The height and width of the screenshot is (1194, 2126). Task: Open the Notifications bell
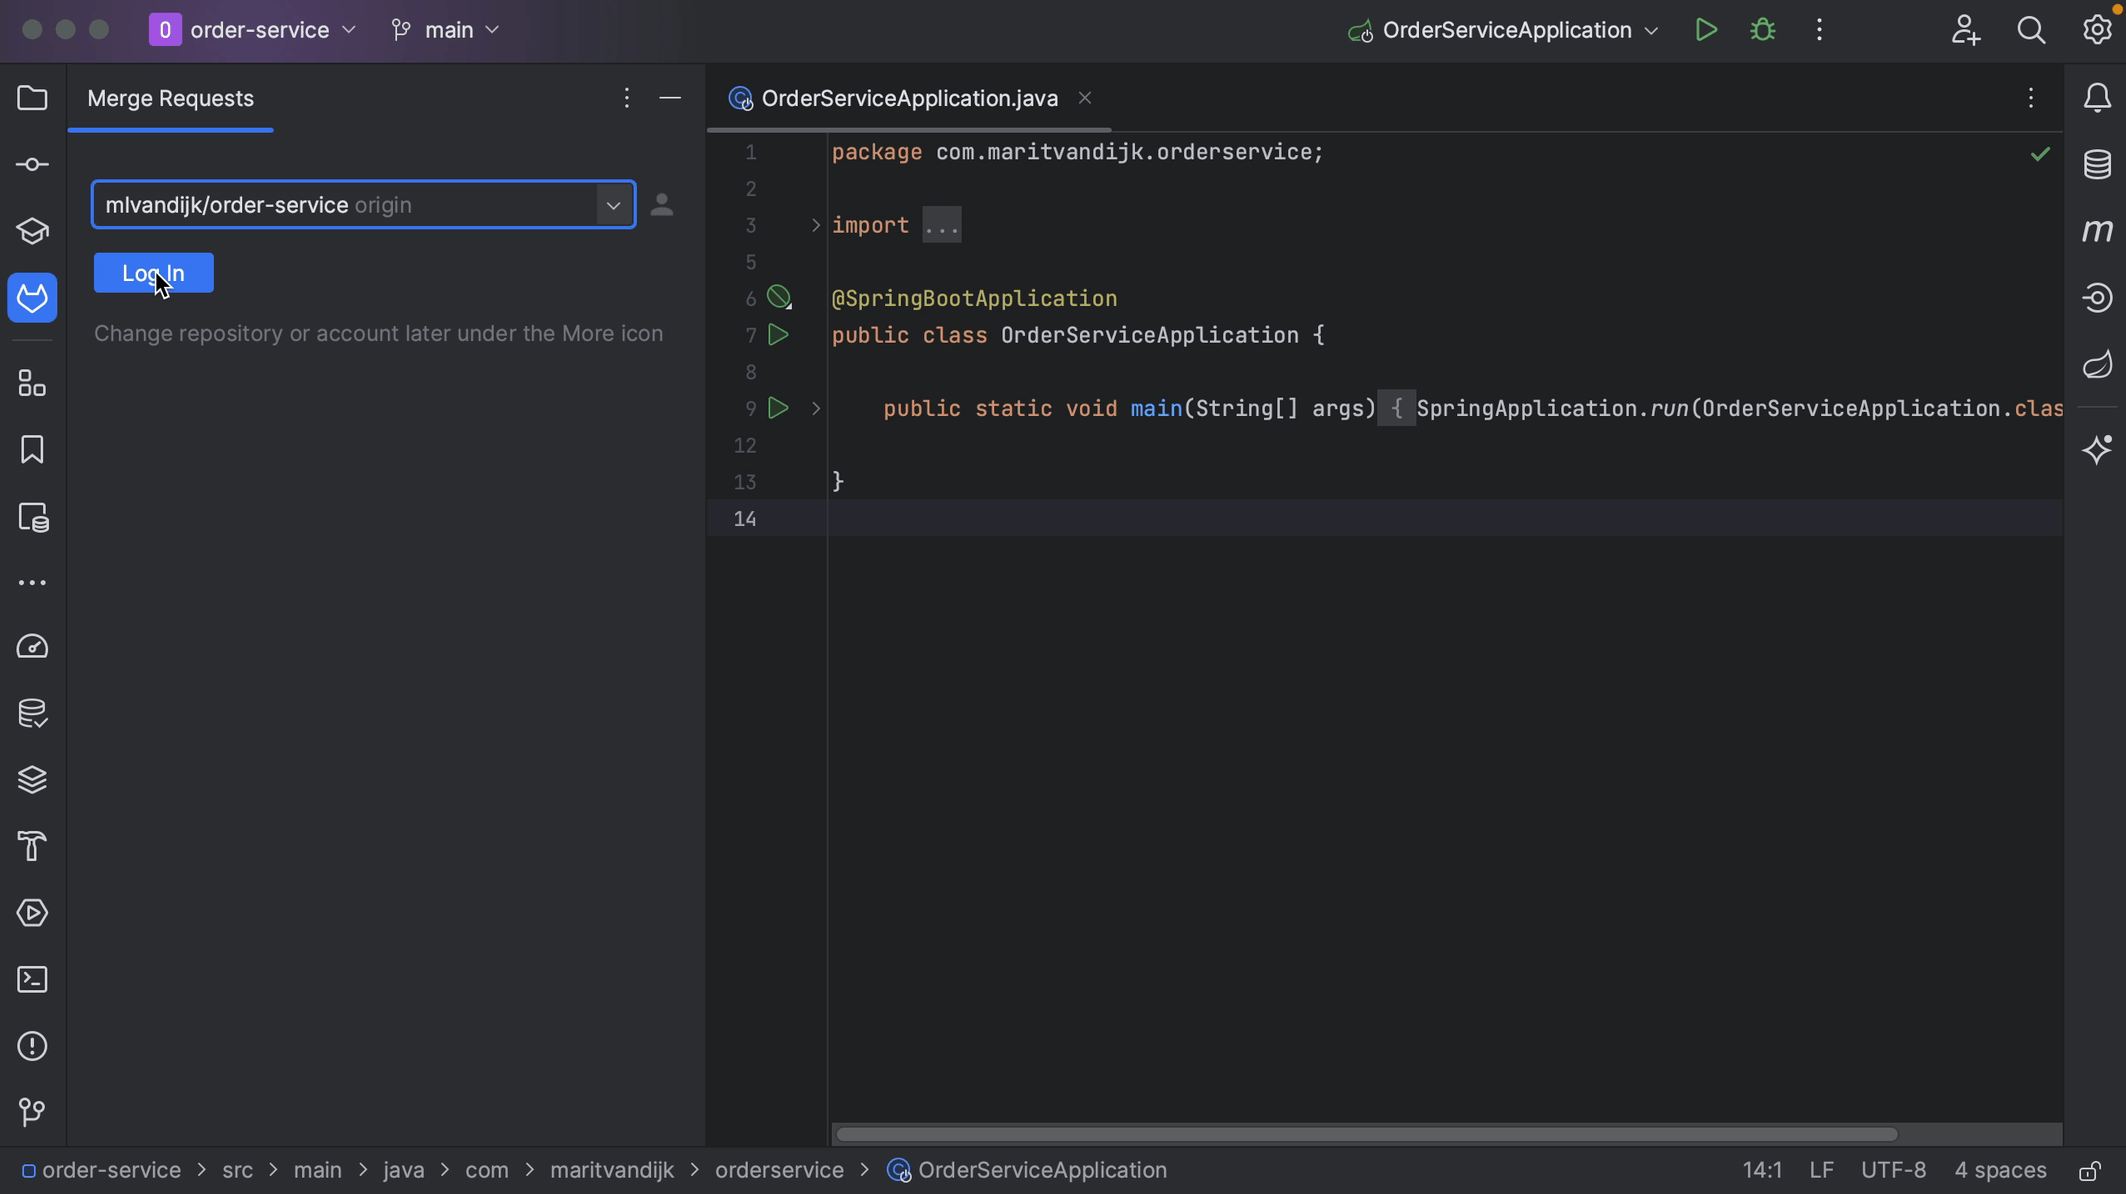click(x=2097, y=97)
